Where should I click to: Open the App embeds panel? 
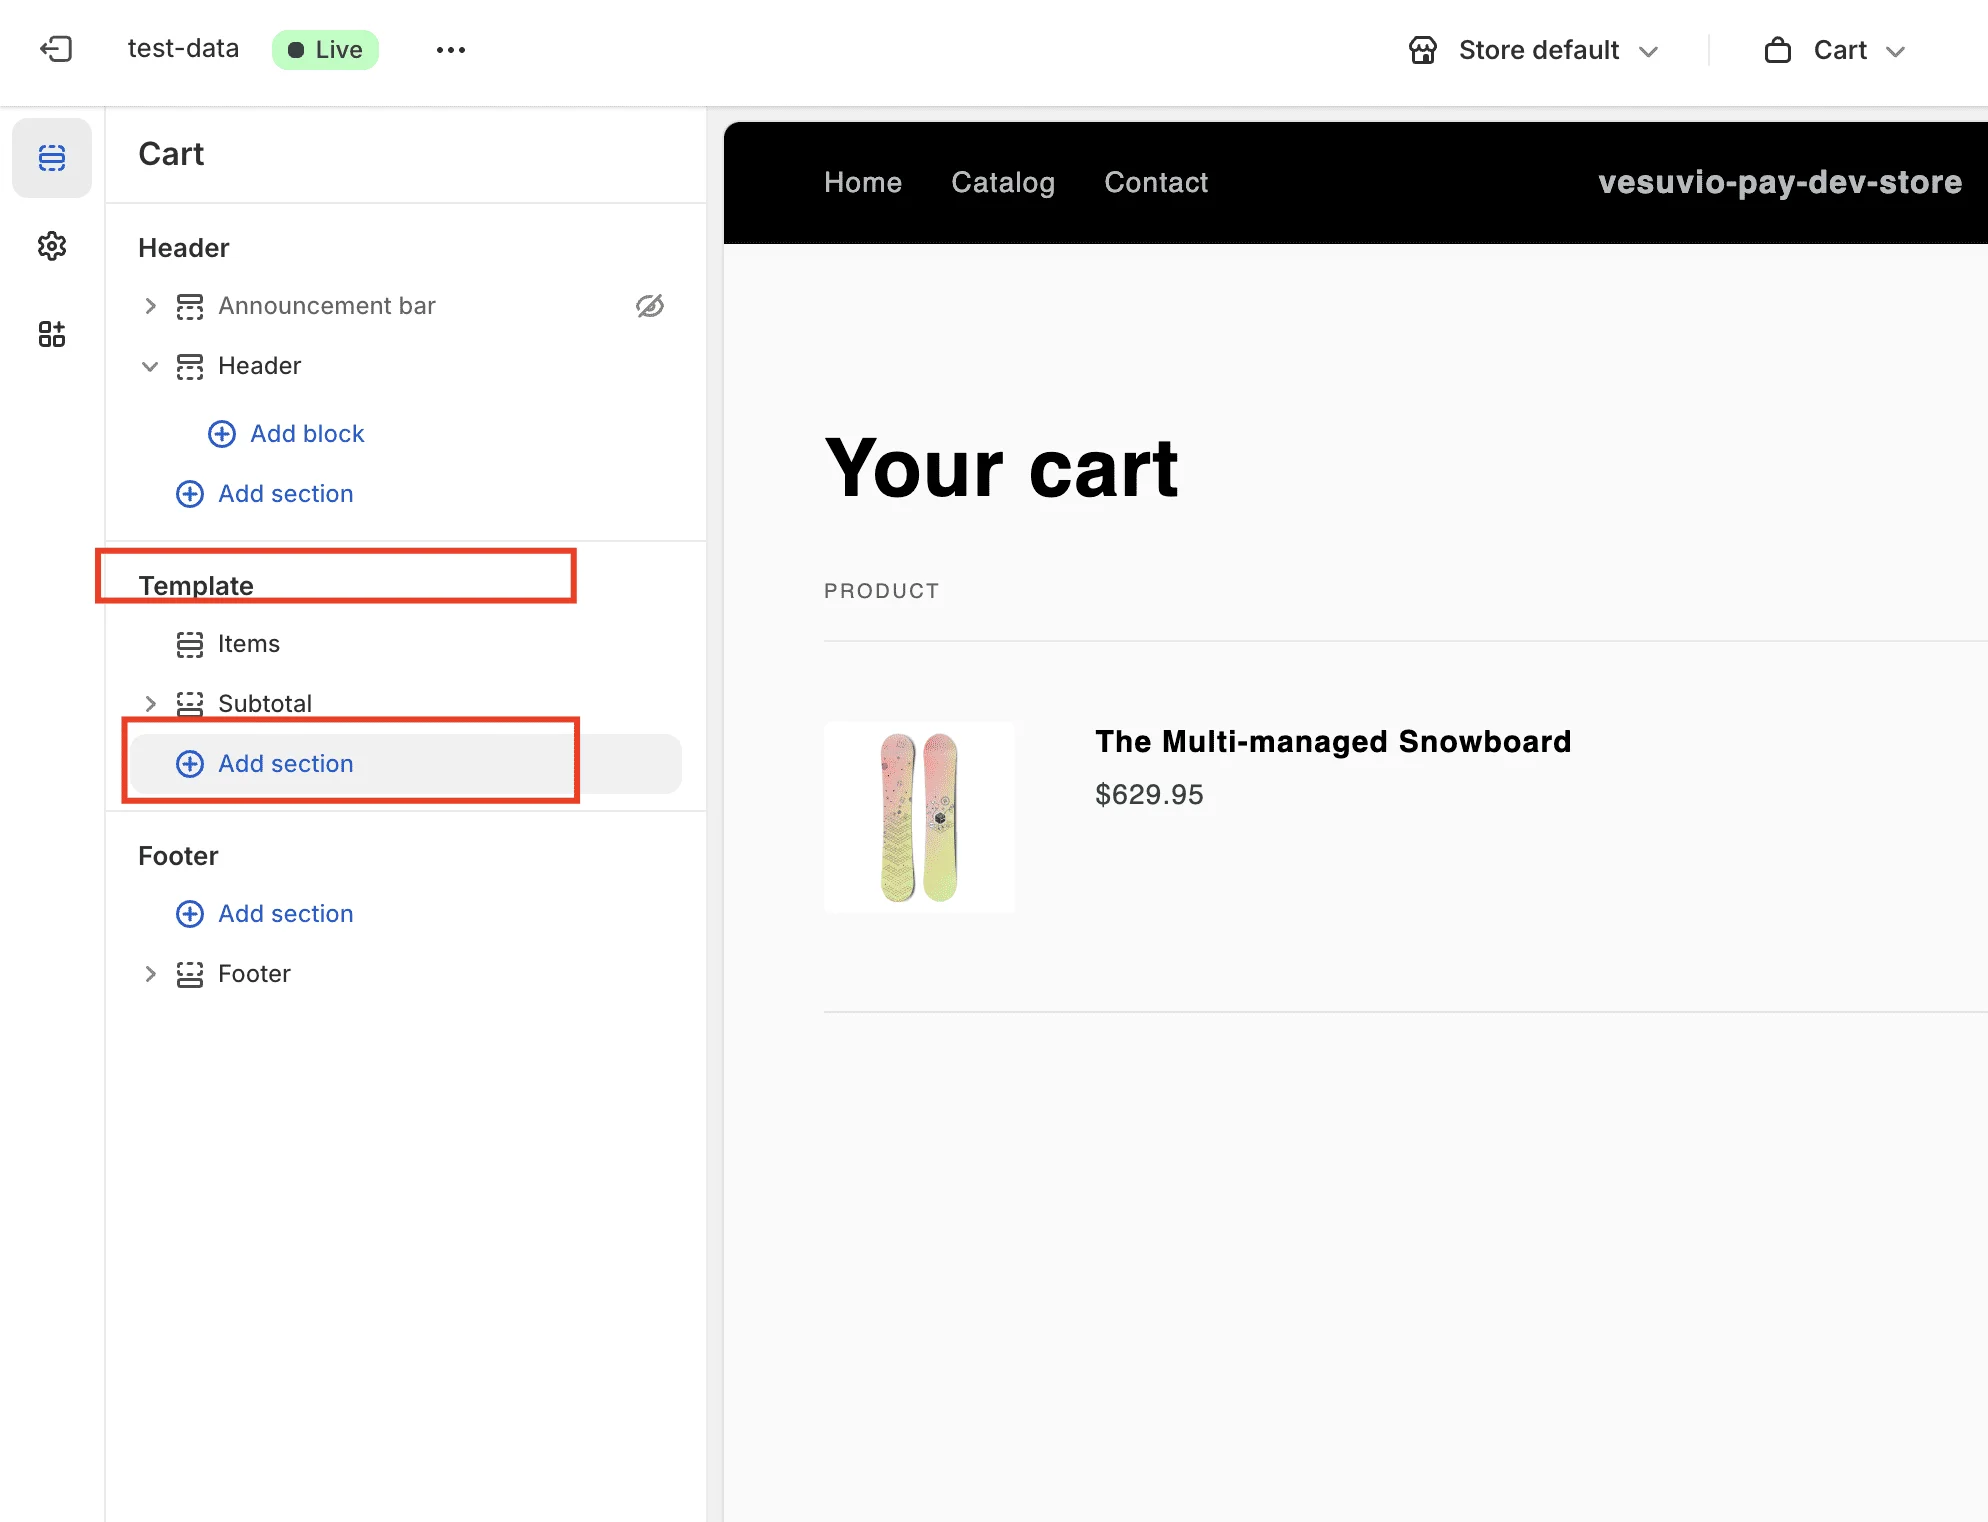[x=51, y=334]
